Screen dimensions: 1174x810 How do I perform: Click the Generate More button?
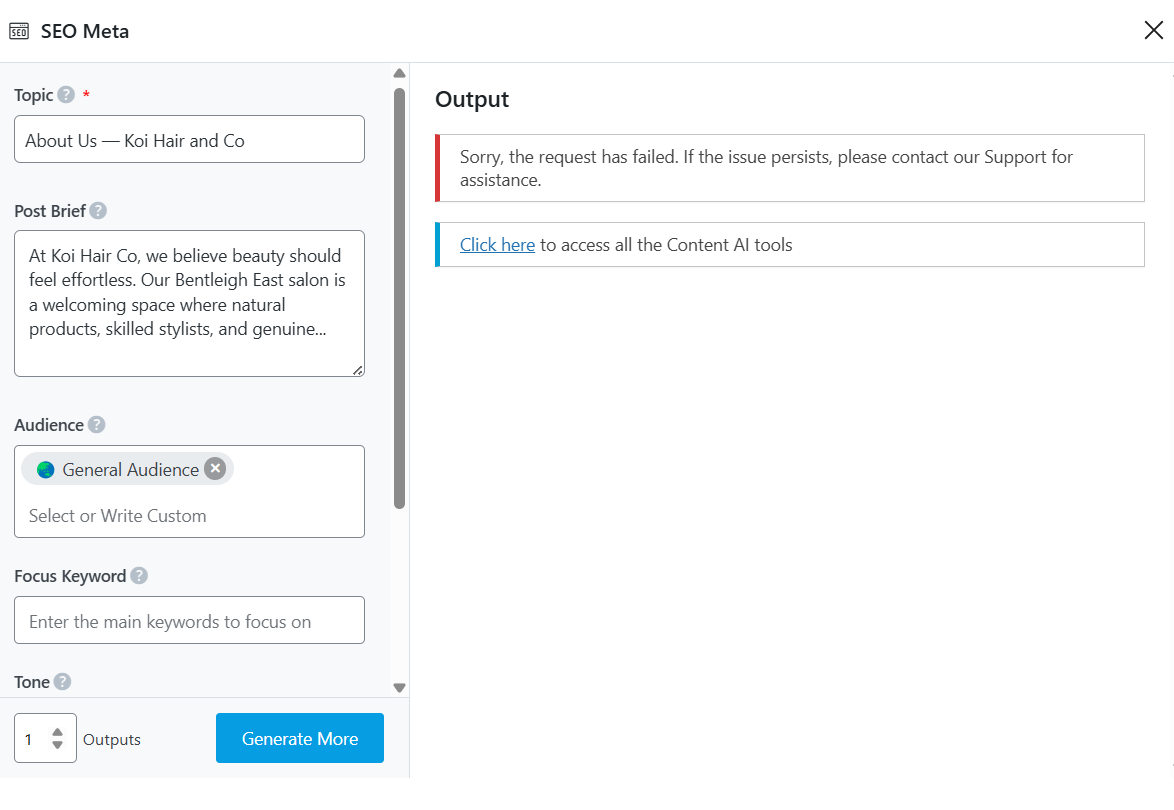[300, 739]
